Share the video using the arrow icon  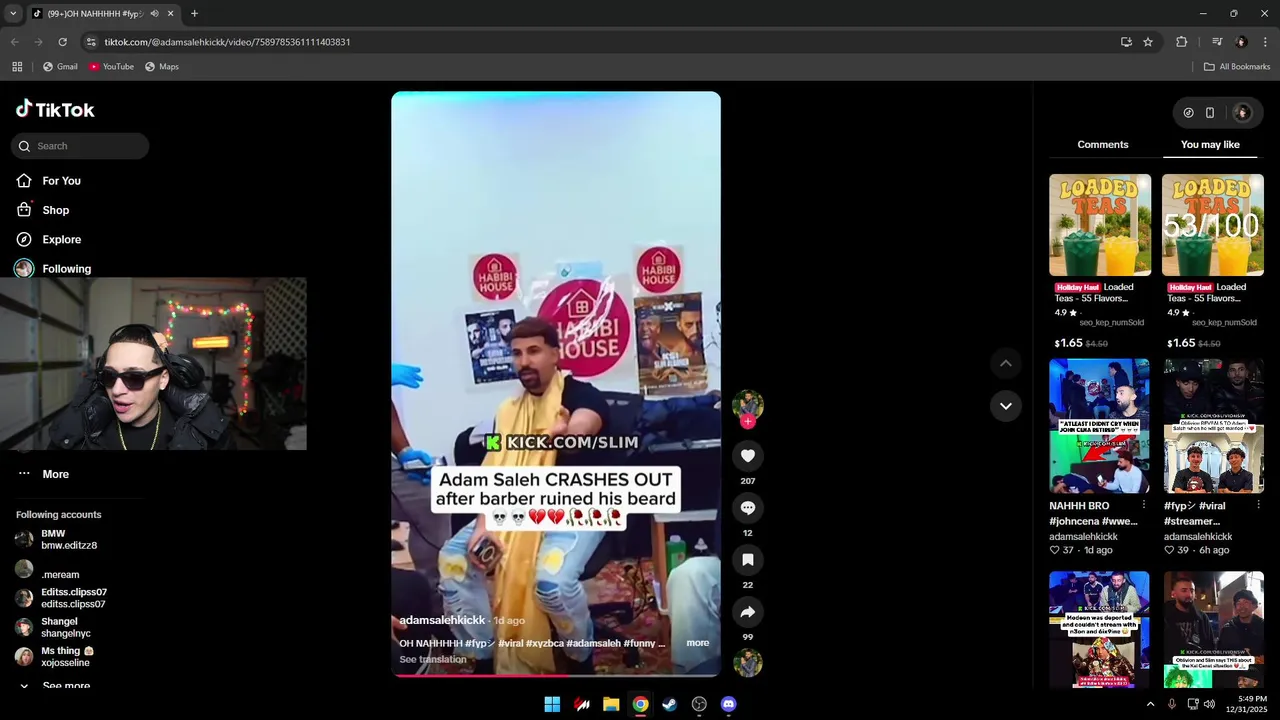(747, 612)
